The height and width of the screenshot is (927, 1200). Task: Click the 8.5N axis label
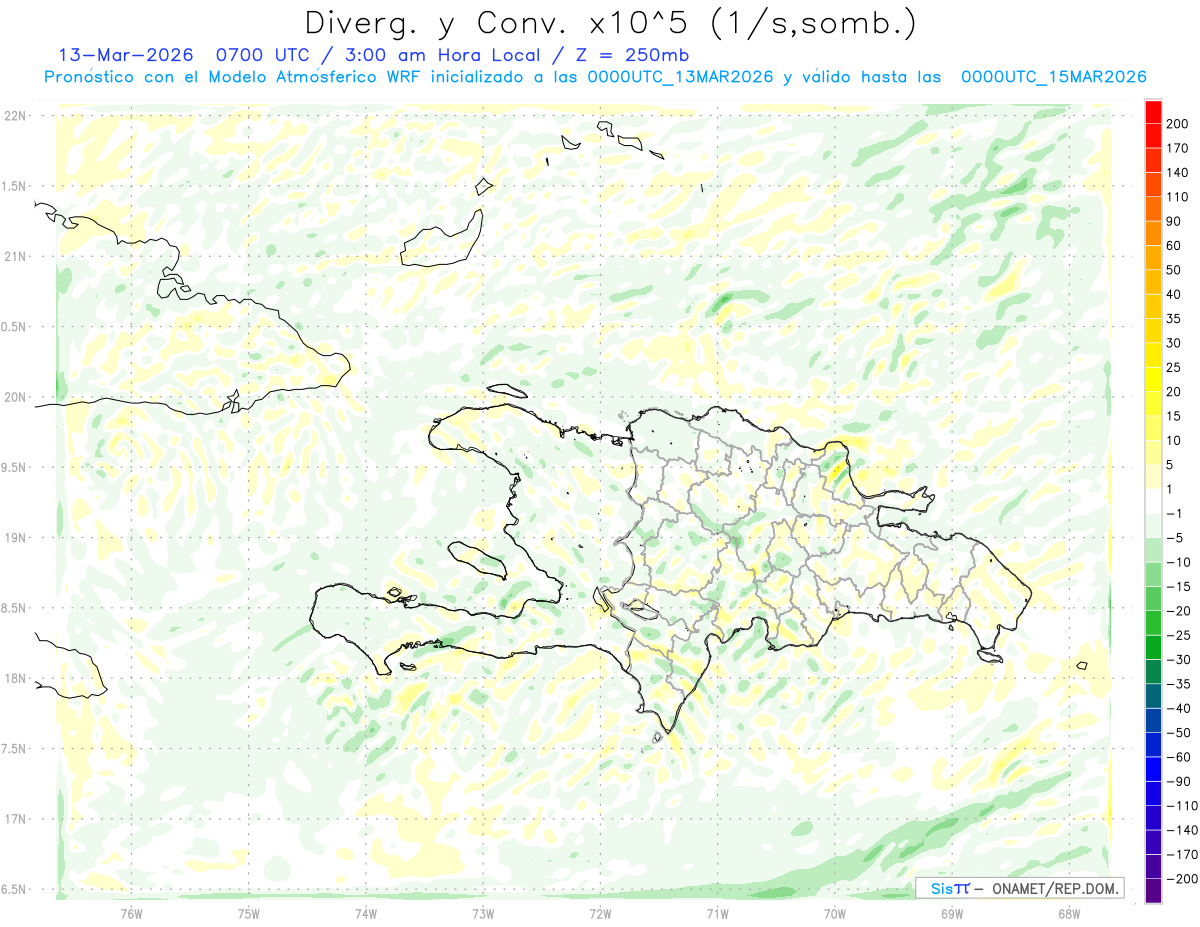click(x=14, y=608)
